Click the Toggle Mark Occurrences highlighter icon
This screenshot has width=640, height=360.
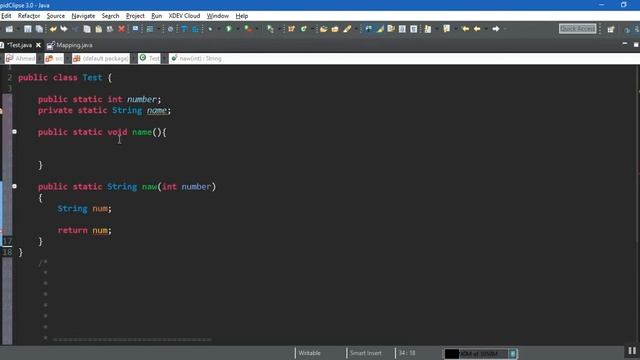380,29
